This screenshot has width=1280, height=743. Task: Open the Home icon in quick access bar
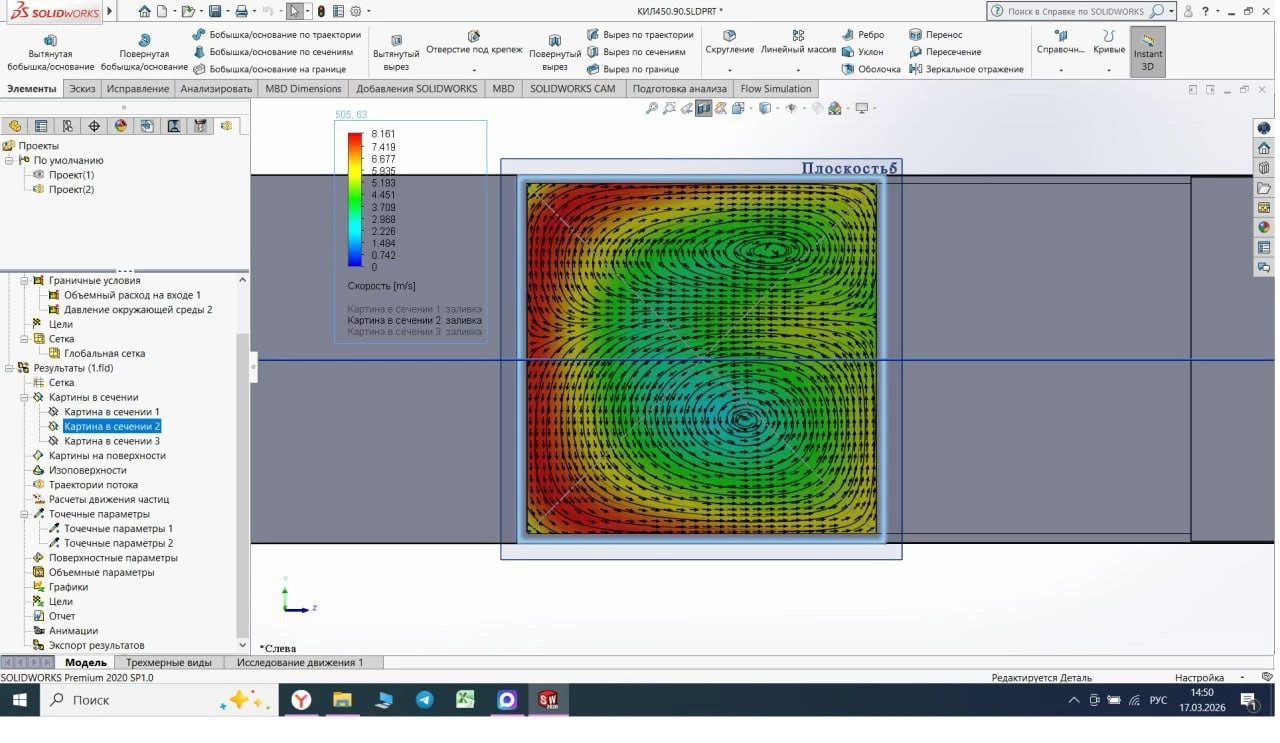(x=145, y=11)
